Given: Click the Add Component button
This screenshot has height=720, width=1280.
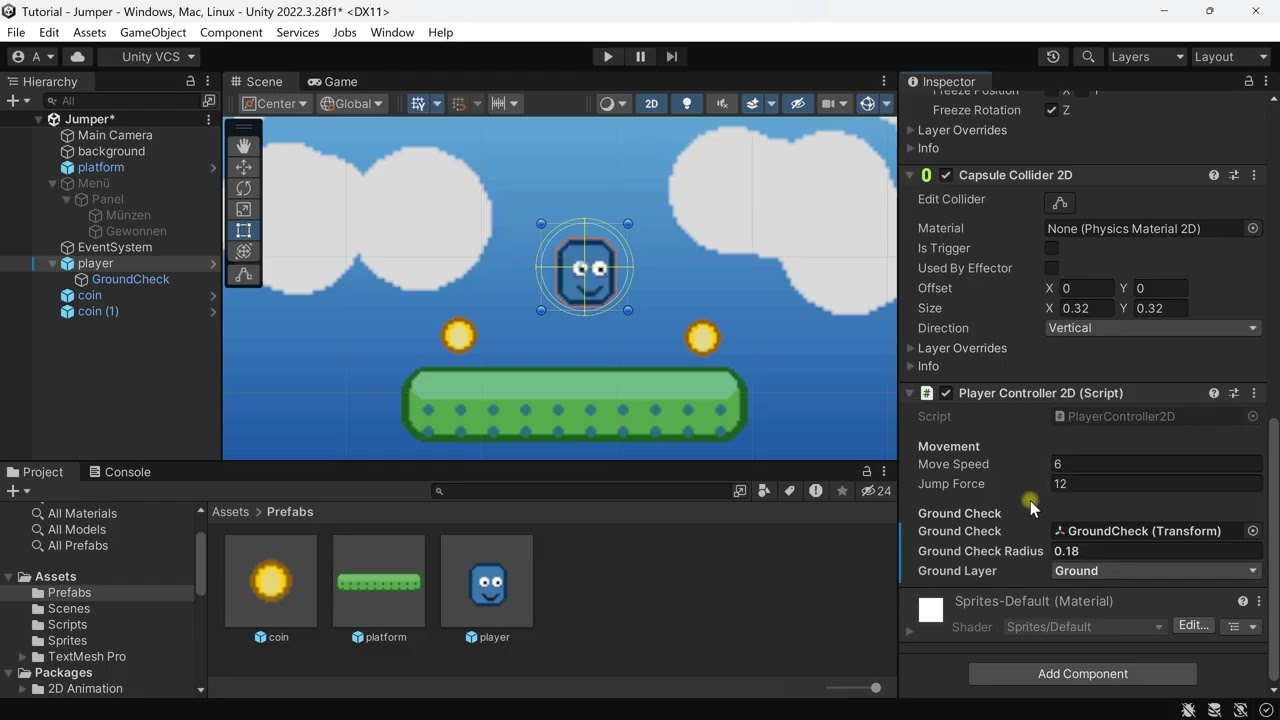Looking at the screenshot, I should pos(1082,674).
